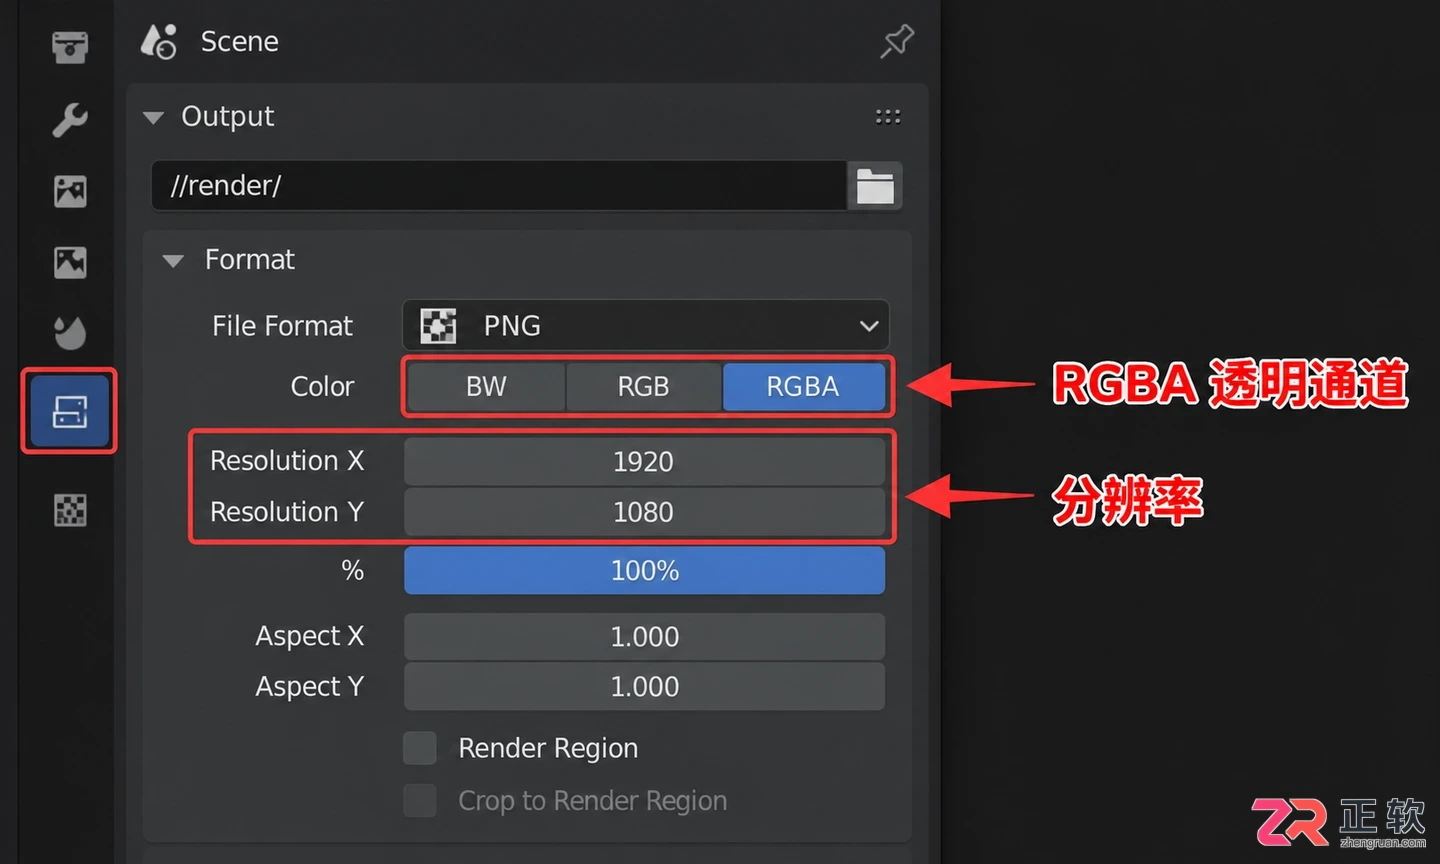Image resolution: width=1440 pixels, height=864 pixels.
Task: Open the Render properties tab icon
Action: click(70, 46)
